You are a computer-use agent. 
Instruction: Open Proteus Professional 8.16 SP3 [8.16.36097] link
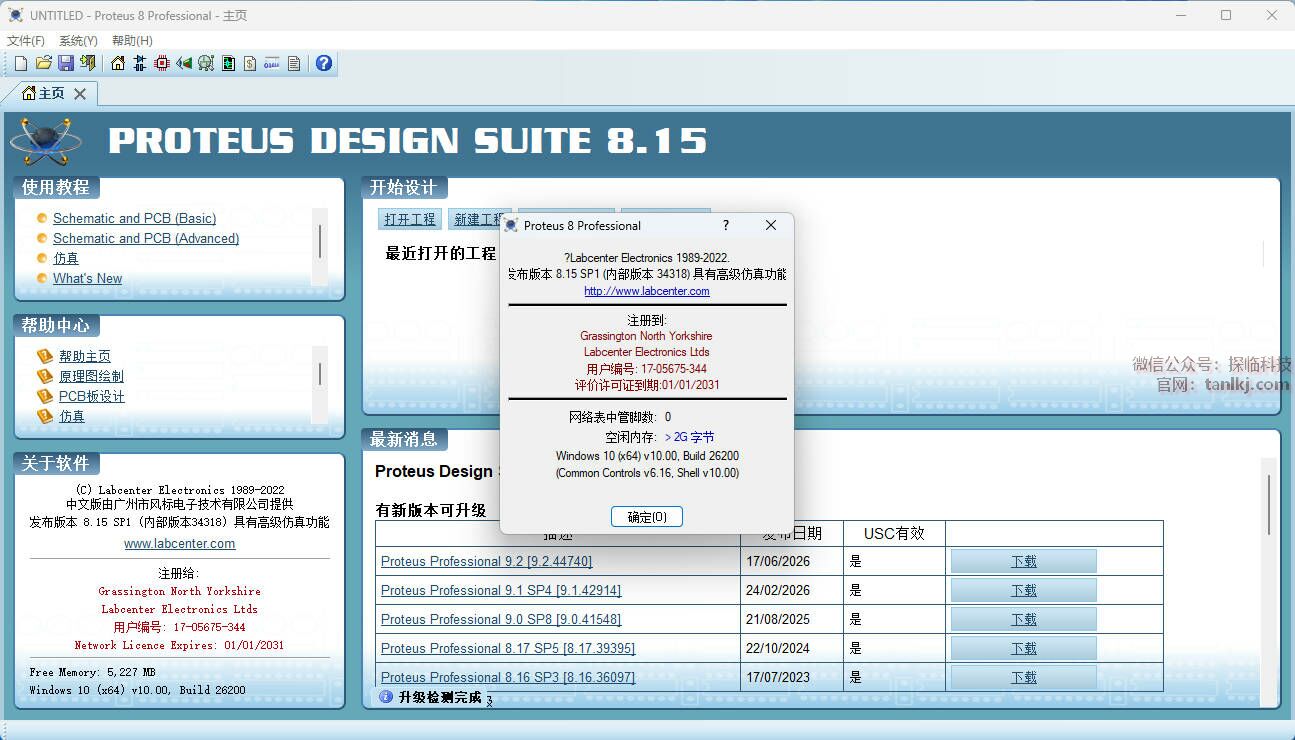point(508,677)
